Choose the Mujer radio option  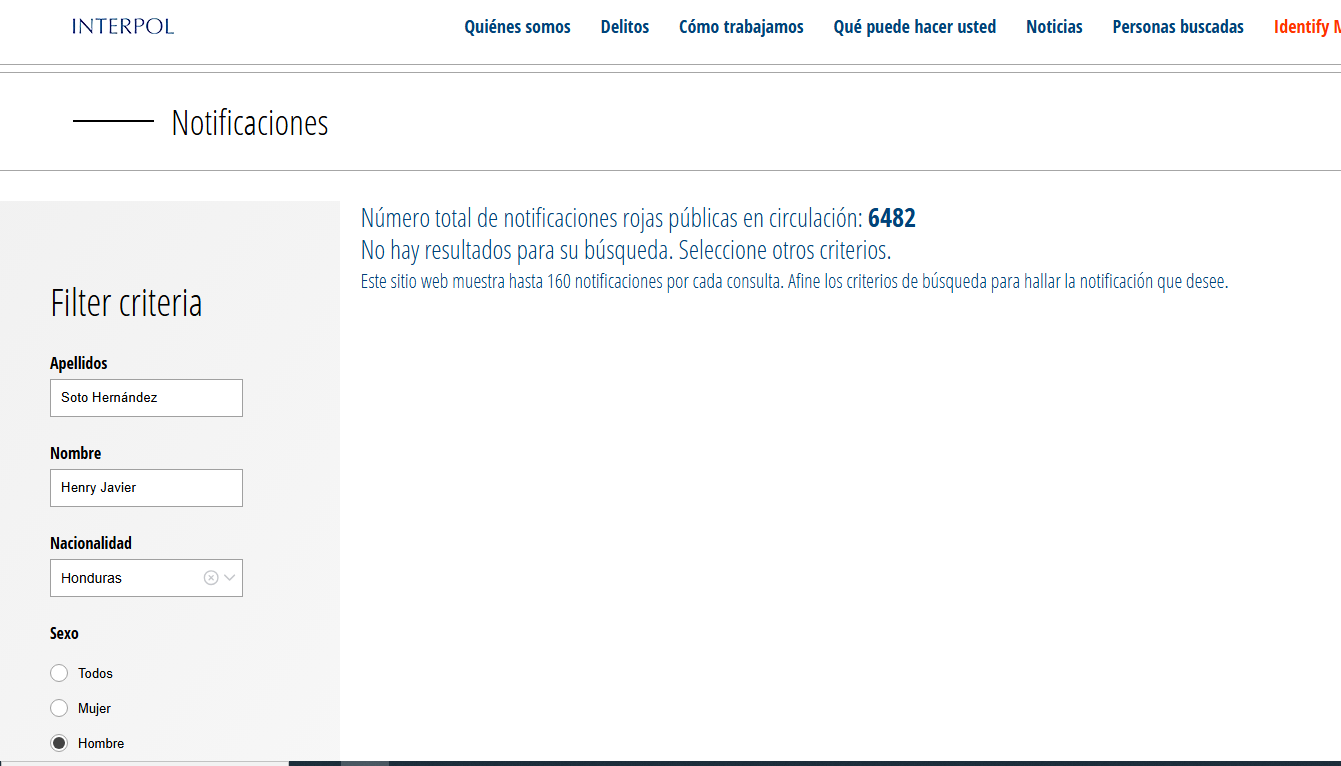click(x=59, y=708)
